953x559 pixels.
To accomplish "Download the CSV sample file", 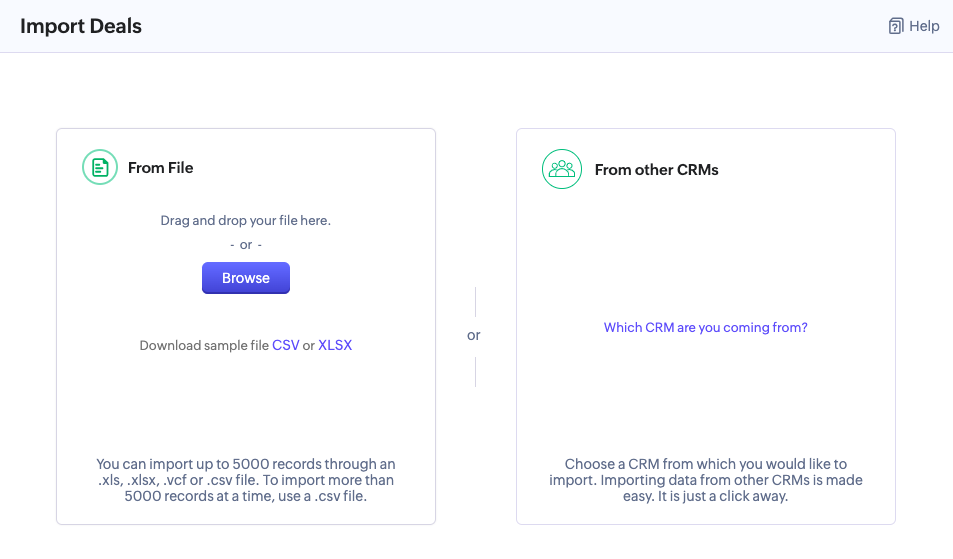I will tap(286, 345).
